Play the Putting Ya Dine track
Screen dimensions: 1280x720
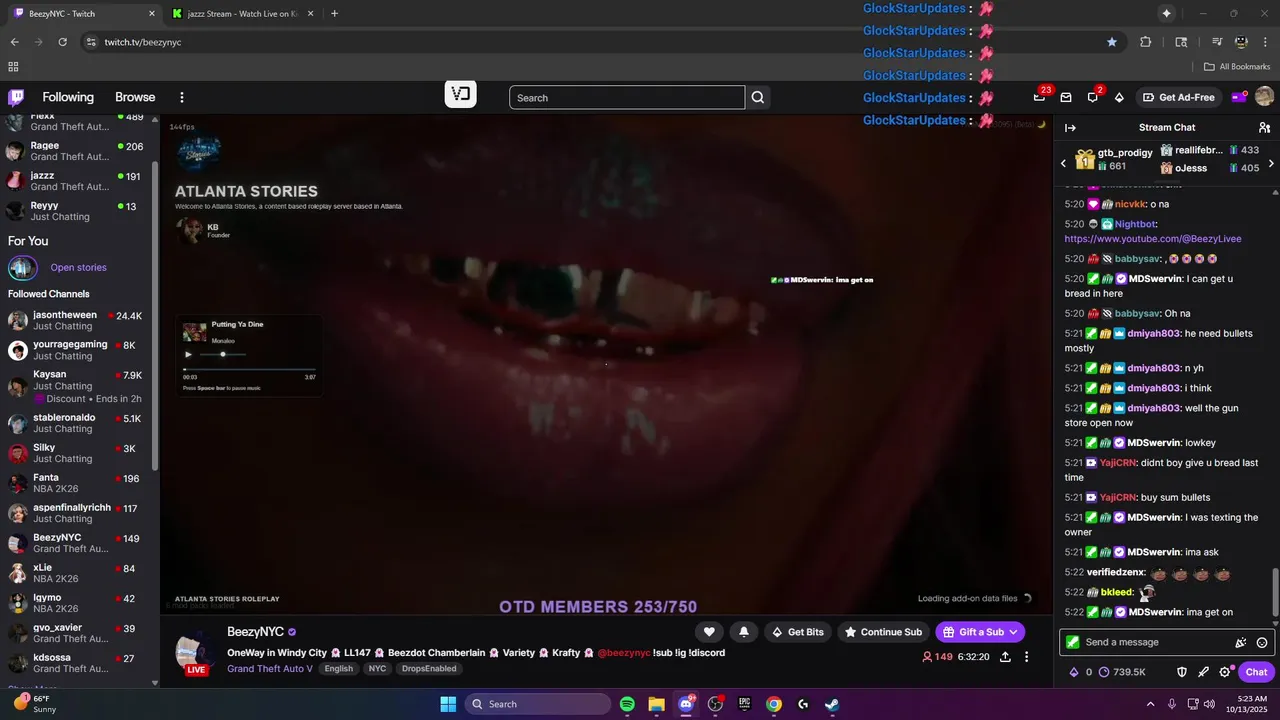188,354
